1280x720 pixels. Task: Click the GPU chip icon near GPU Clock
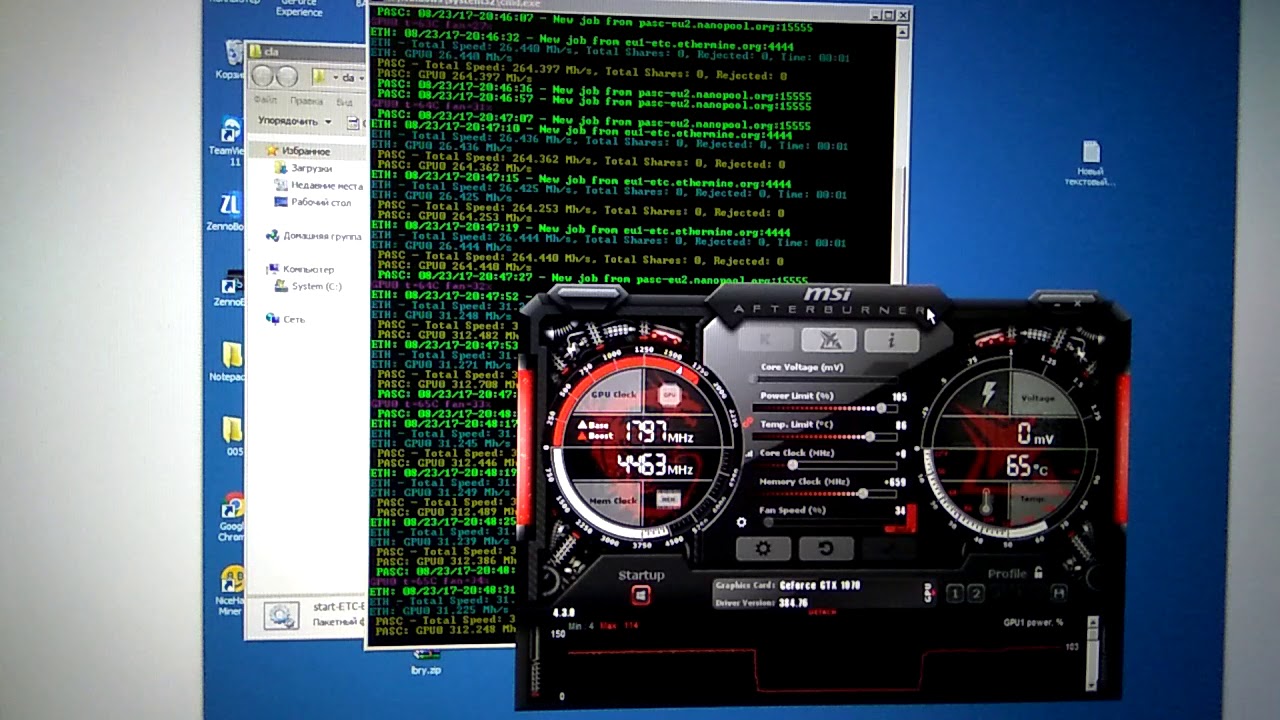(668, 396)
